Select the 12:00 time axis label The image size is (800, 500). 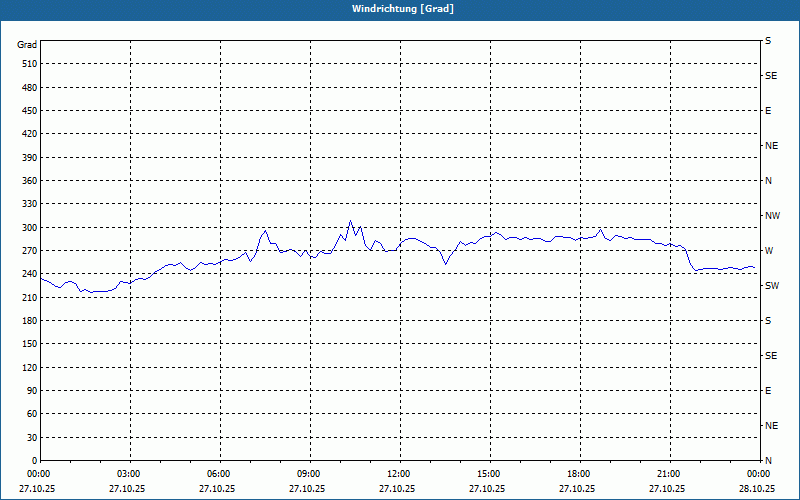tap(399, 473)
